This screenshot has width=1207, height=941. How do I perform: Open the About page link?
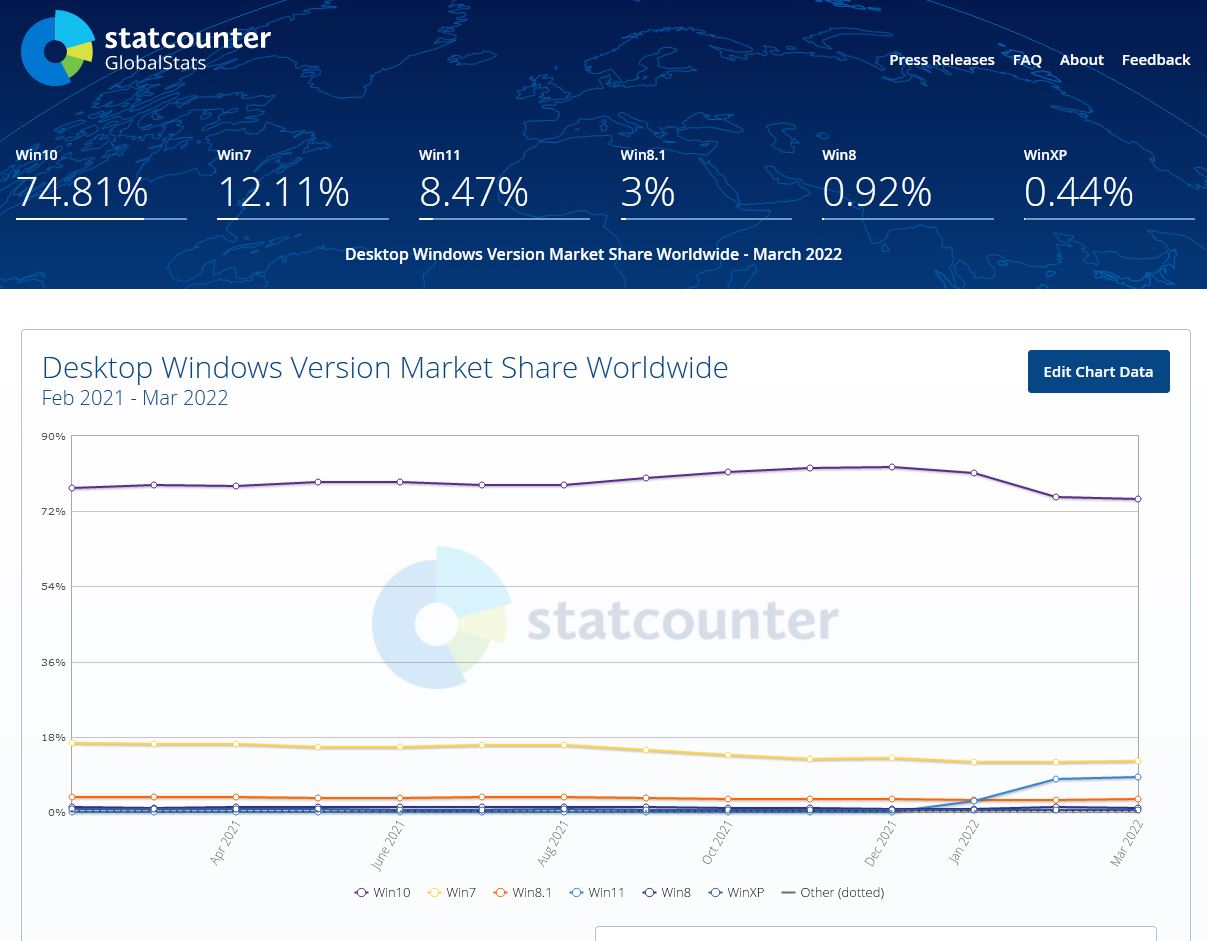pos(1081,60)
